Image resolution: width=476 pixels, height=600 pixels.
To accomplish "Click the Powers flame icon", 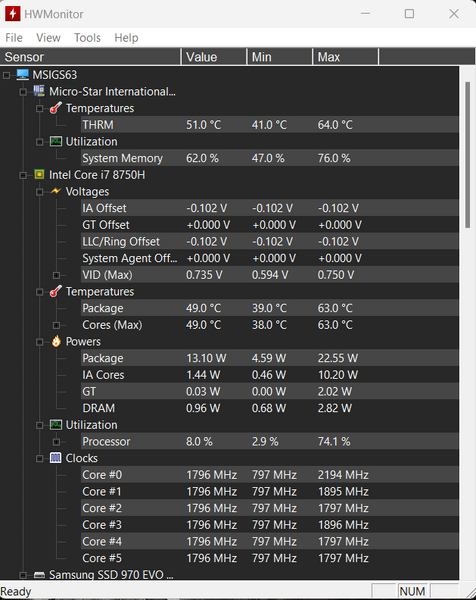I will (x=56, y=341).
